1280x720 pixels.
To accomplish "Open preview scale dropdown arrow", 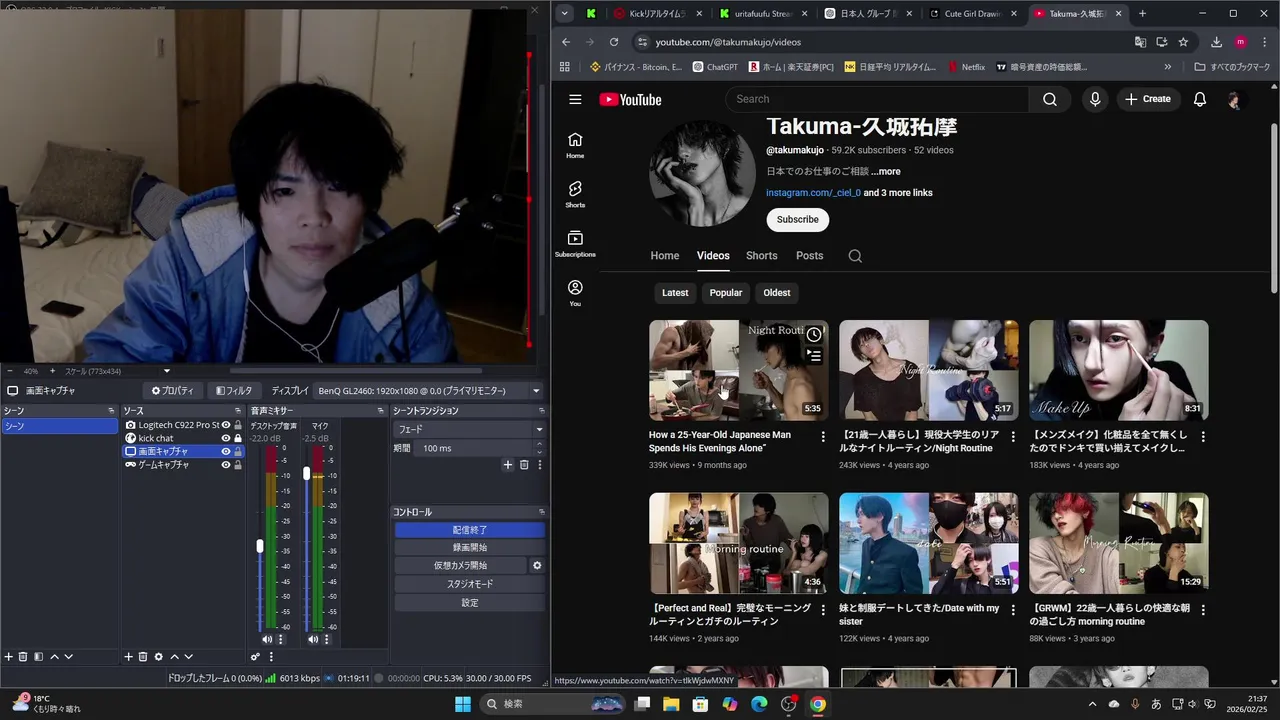I will (x=167, y=371).
